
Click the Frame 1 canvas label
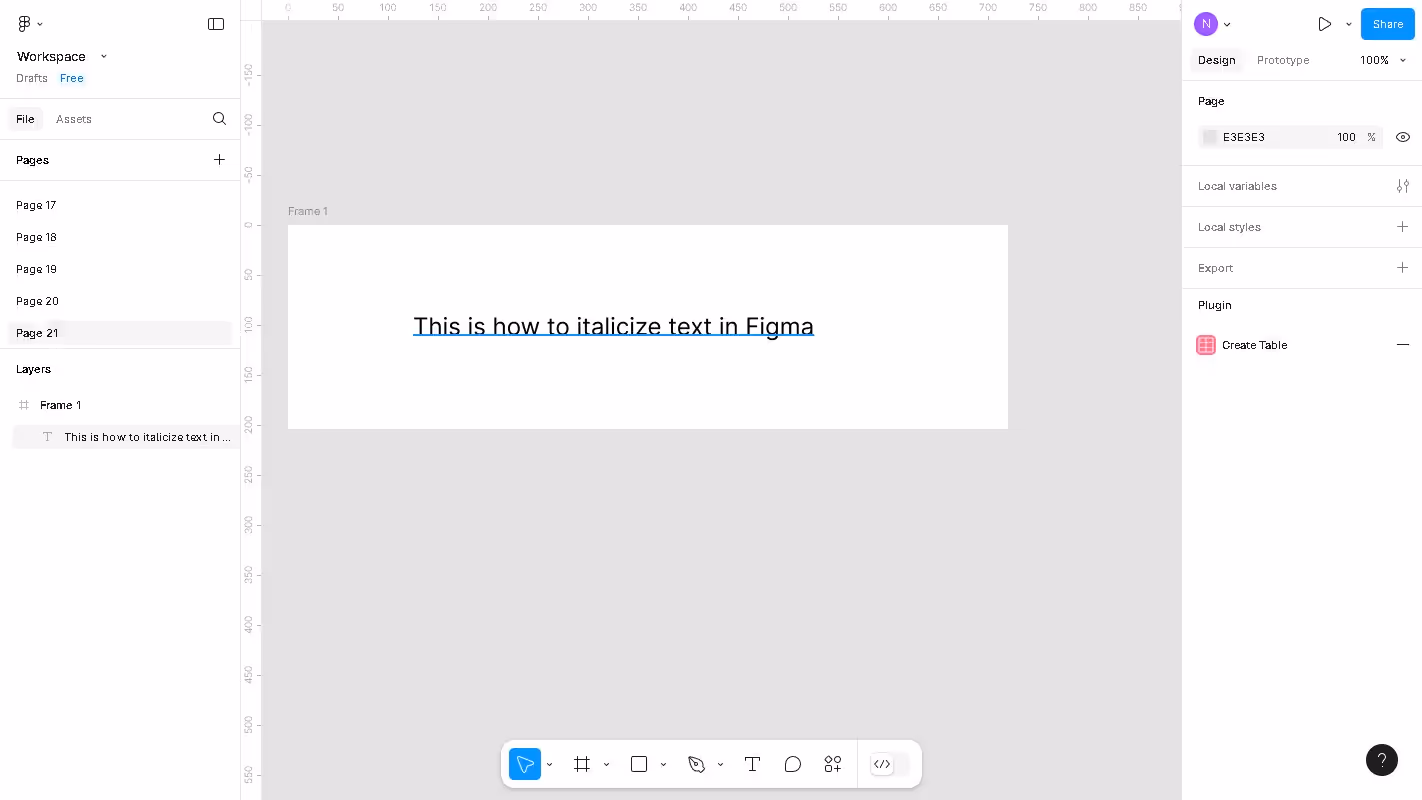click(x=308, y=211)
